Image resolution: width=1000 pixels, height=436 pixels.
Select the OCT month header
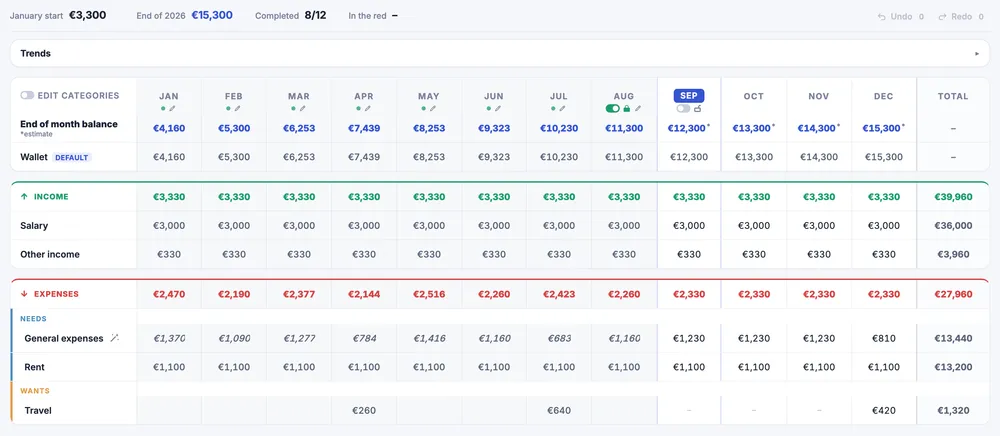pyautogui.click(x=754, y=96)
